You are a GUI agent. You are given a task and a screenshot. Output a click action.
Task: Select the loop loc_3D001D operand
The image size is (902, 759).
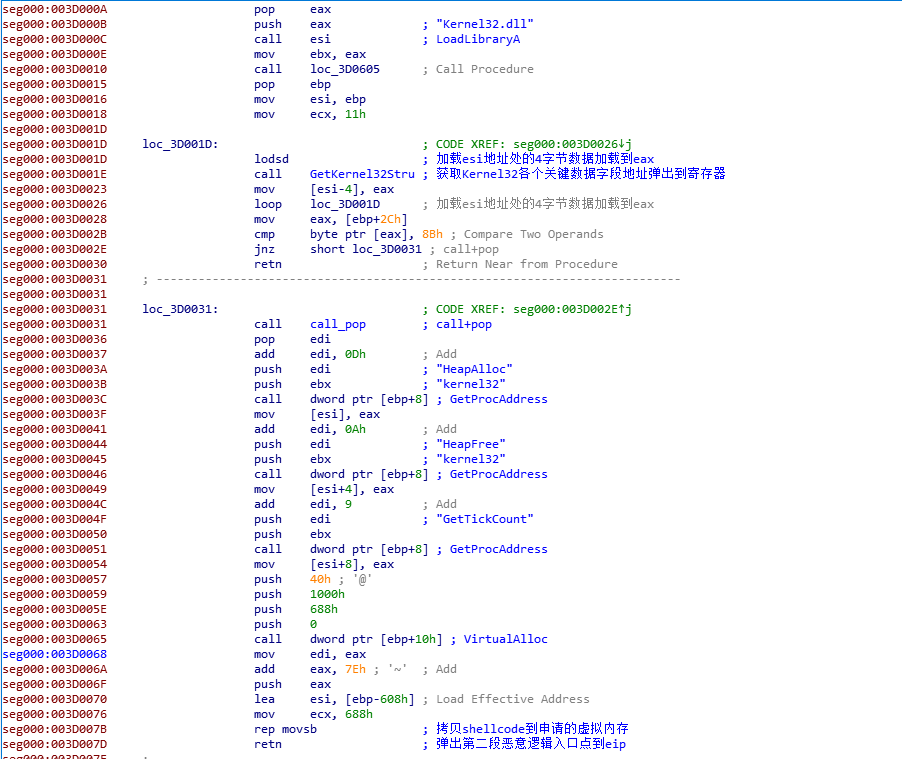tap(345, 204)
